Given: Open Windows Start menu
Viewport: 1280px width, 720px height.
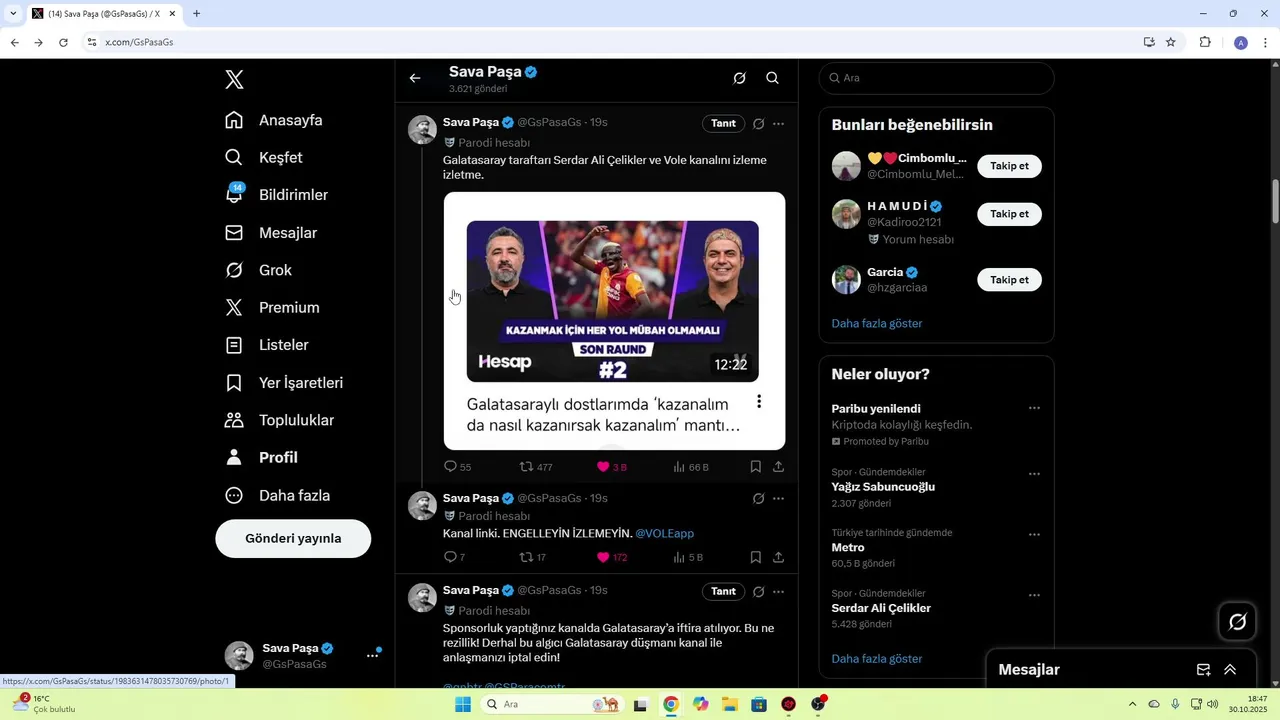Looking at the screenshot, I should coord(463,704).
